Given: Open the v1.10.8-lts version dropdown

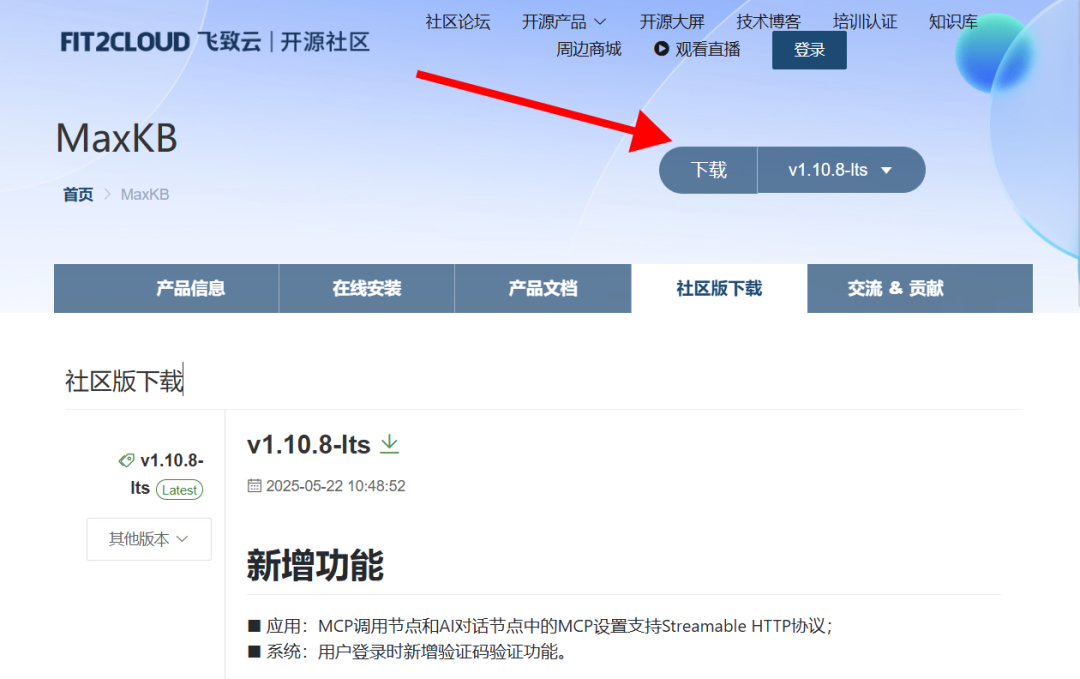Looking at the screenshot, I should tap(841, 170).
